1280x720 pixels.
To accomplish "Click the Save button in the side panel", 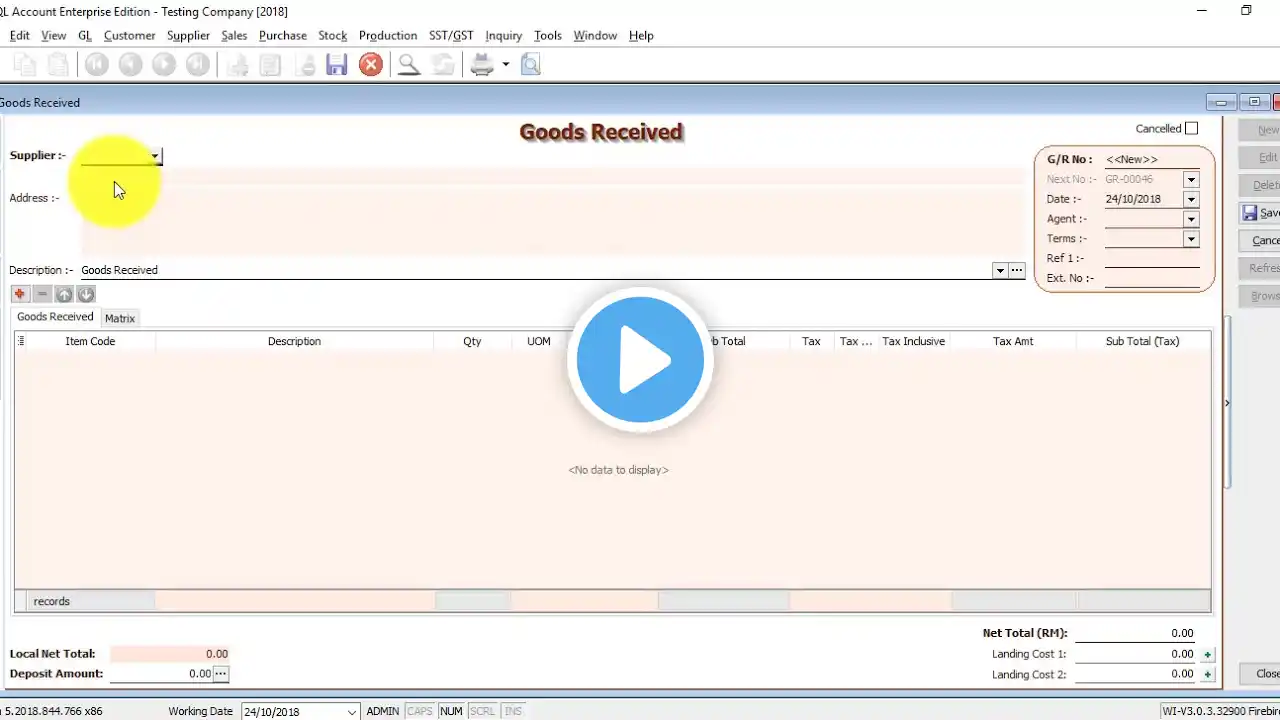I will [1260, 213].
